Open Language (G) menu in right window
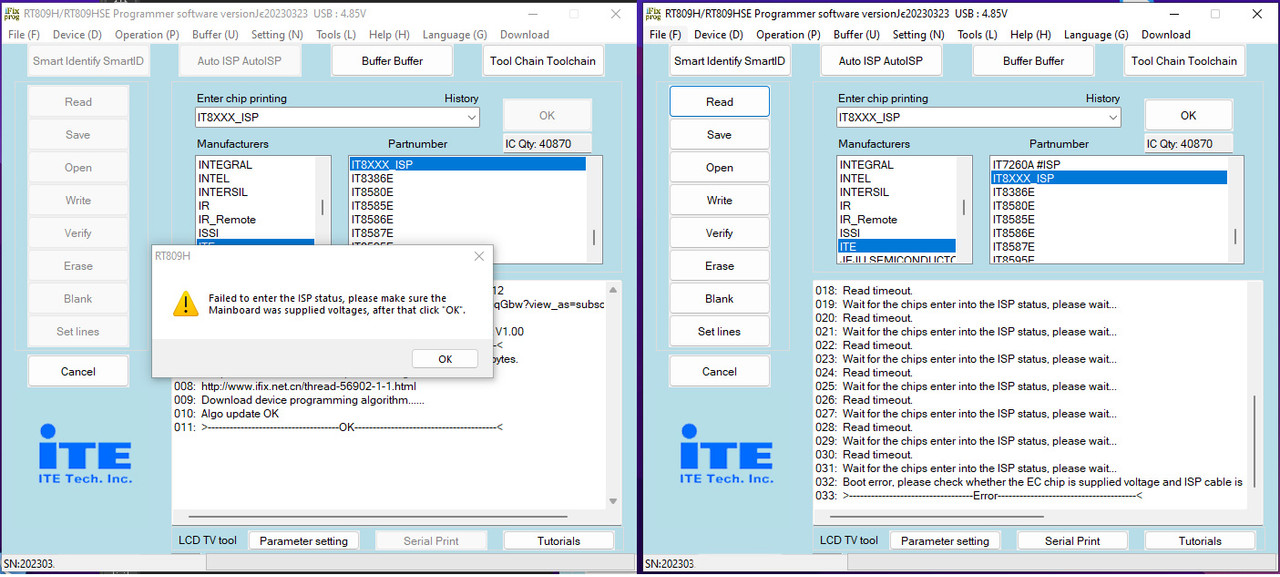 tap(1096, 34)
